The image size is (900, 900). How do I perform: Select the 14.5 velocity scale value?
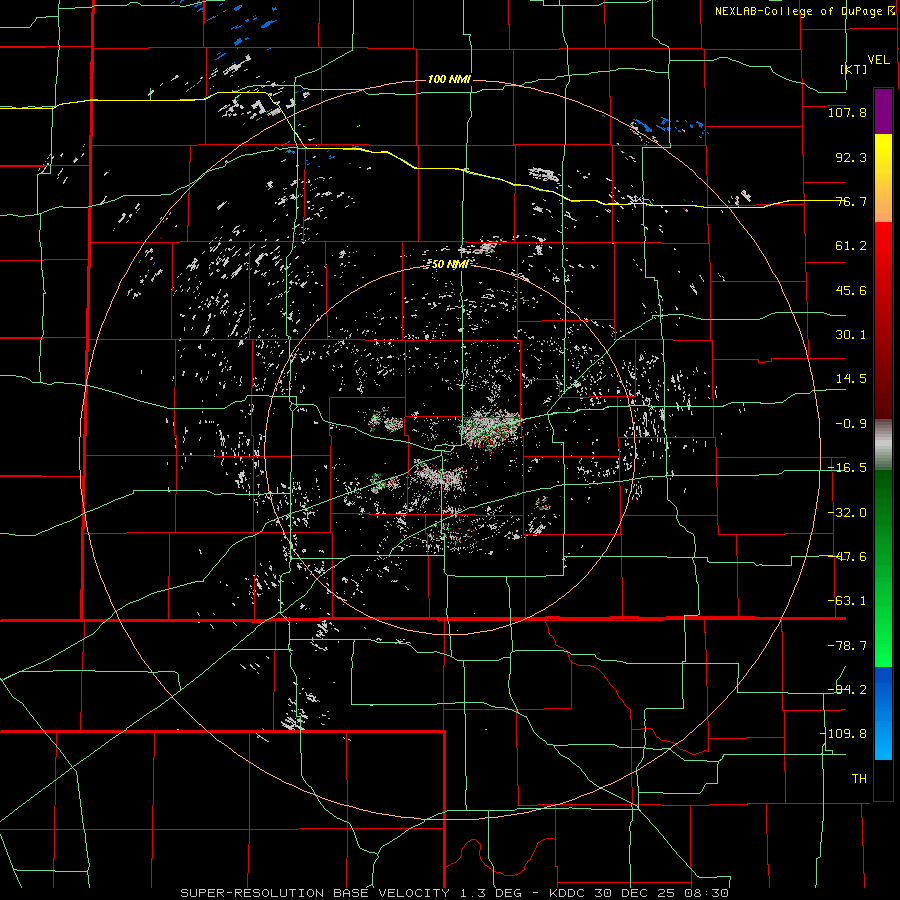click(x=851, y=379)
